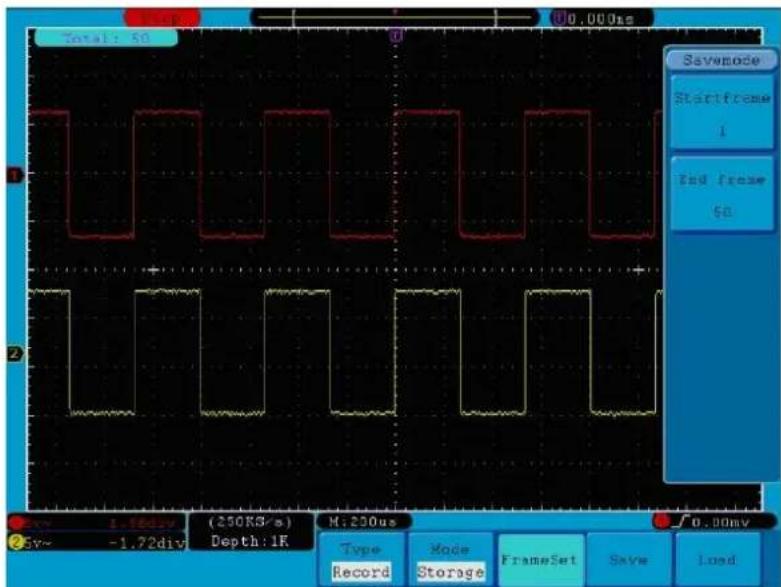Click the waveform memory position bar
This screenshot has width=781, height=587.
tap(395, 18)
